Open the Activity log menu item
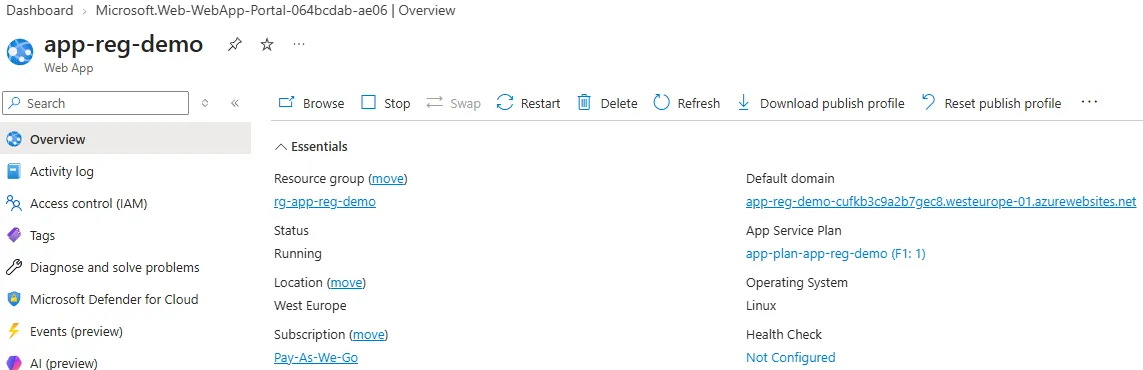The width and height of the screenshot is (1143, 370). click(x=125, y=171)
